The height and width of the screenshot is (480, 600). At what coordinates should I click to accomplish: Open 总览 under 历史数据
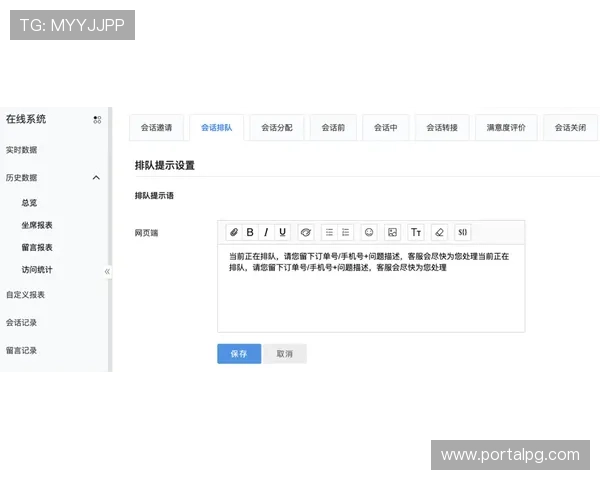pyautogui.click(x=29, y=202)
